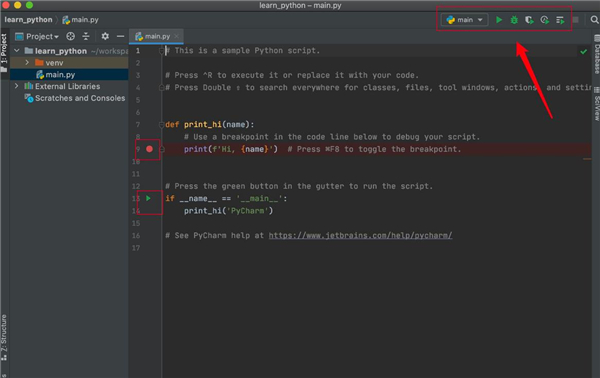
Task: Open the SciView tool window
Action: 597,104
